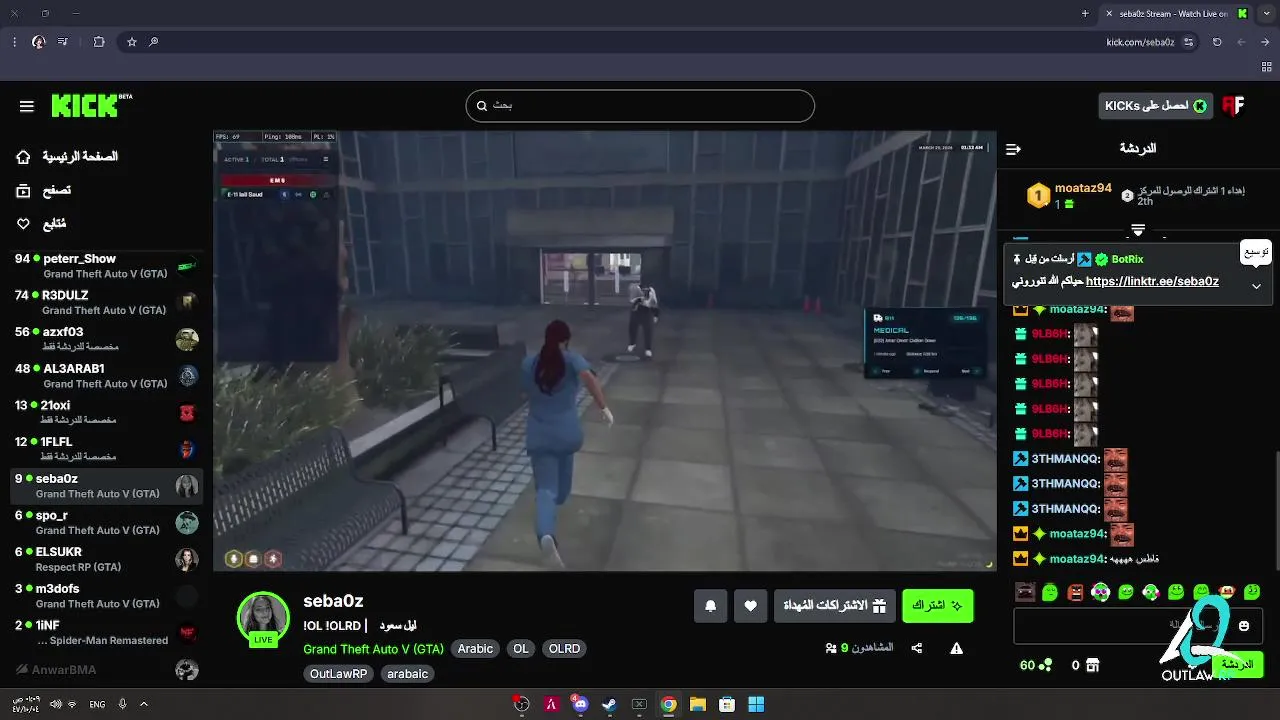Collapse the chat panel icon

click(x=1013, y=149)
